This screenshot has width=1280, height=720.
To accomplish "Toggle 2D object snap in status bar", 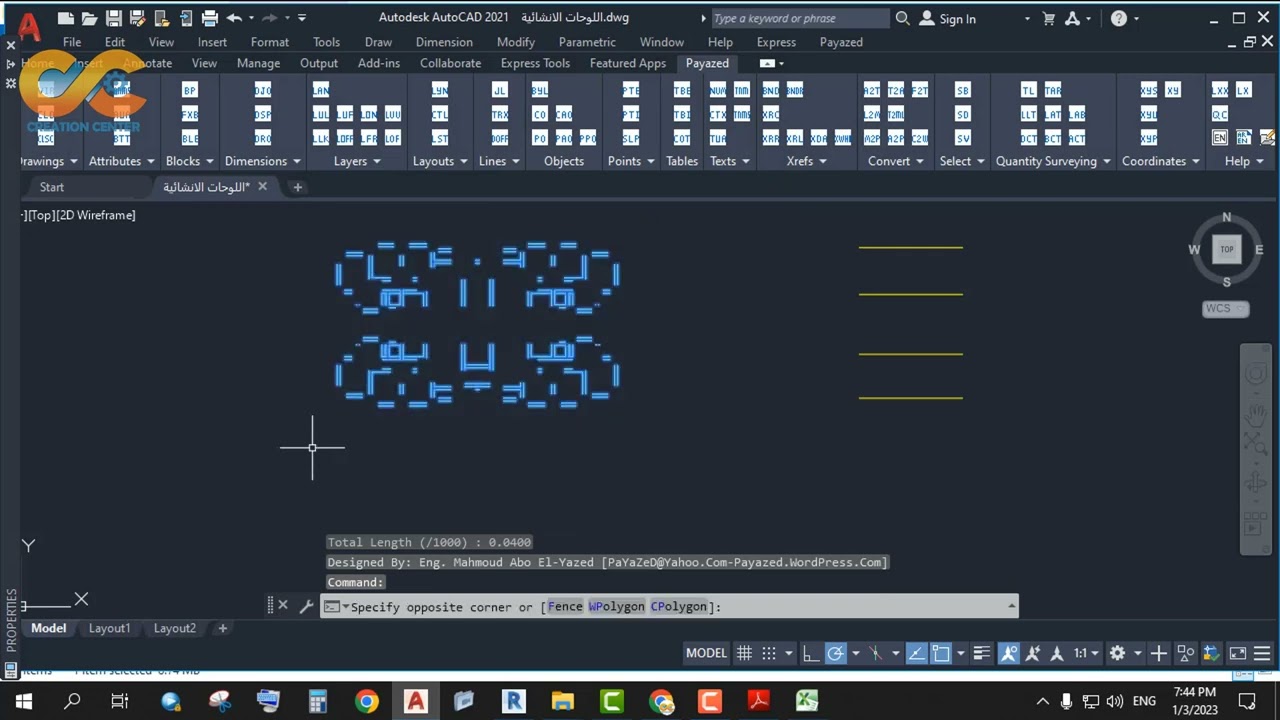I will [x=941, y=653].
